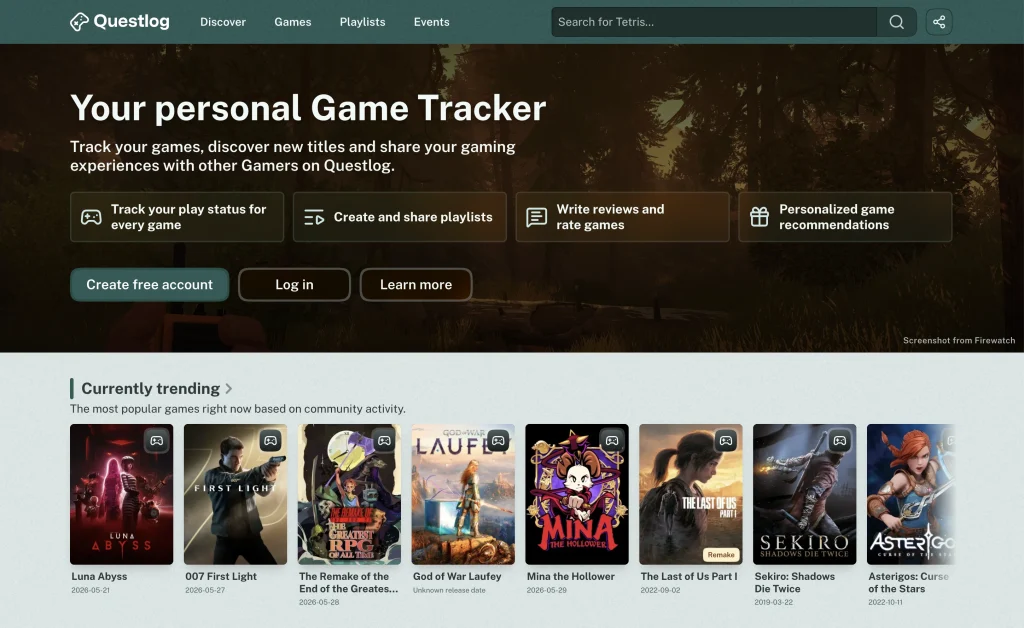Image resolution: width=1024 pixels, height=628 pixels.
Task: Open the Playlists menu
Action: [x=362, y=22]
